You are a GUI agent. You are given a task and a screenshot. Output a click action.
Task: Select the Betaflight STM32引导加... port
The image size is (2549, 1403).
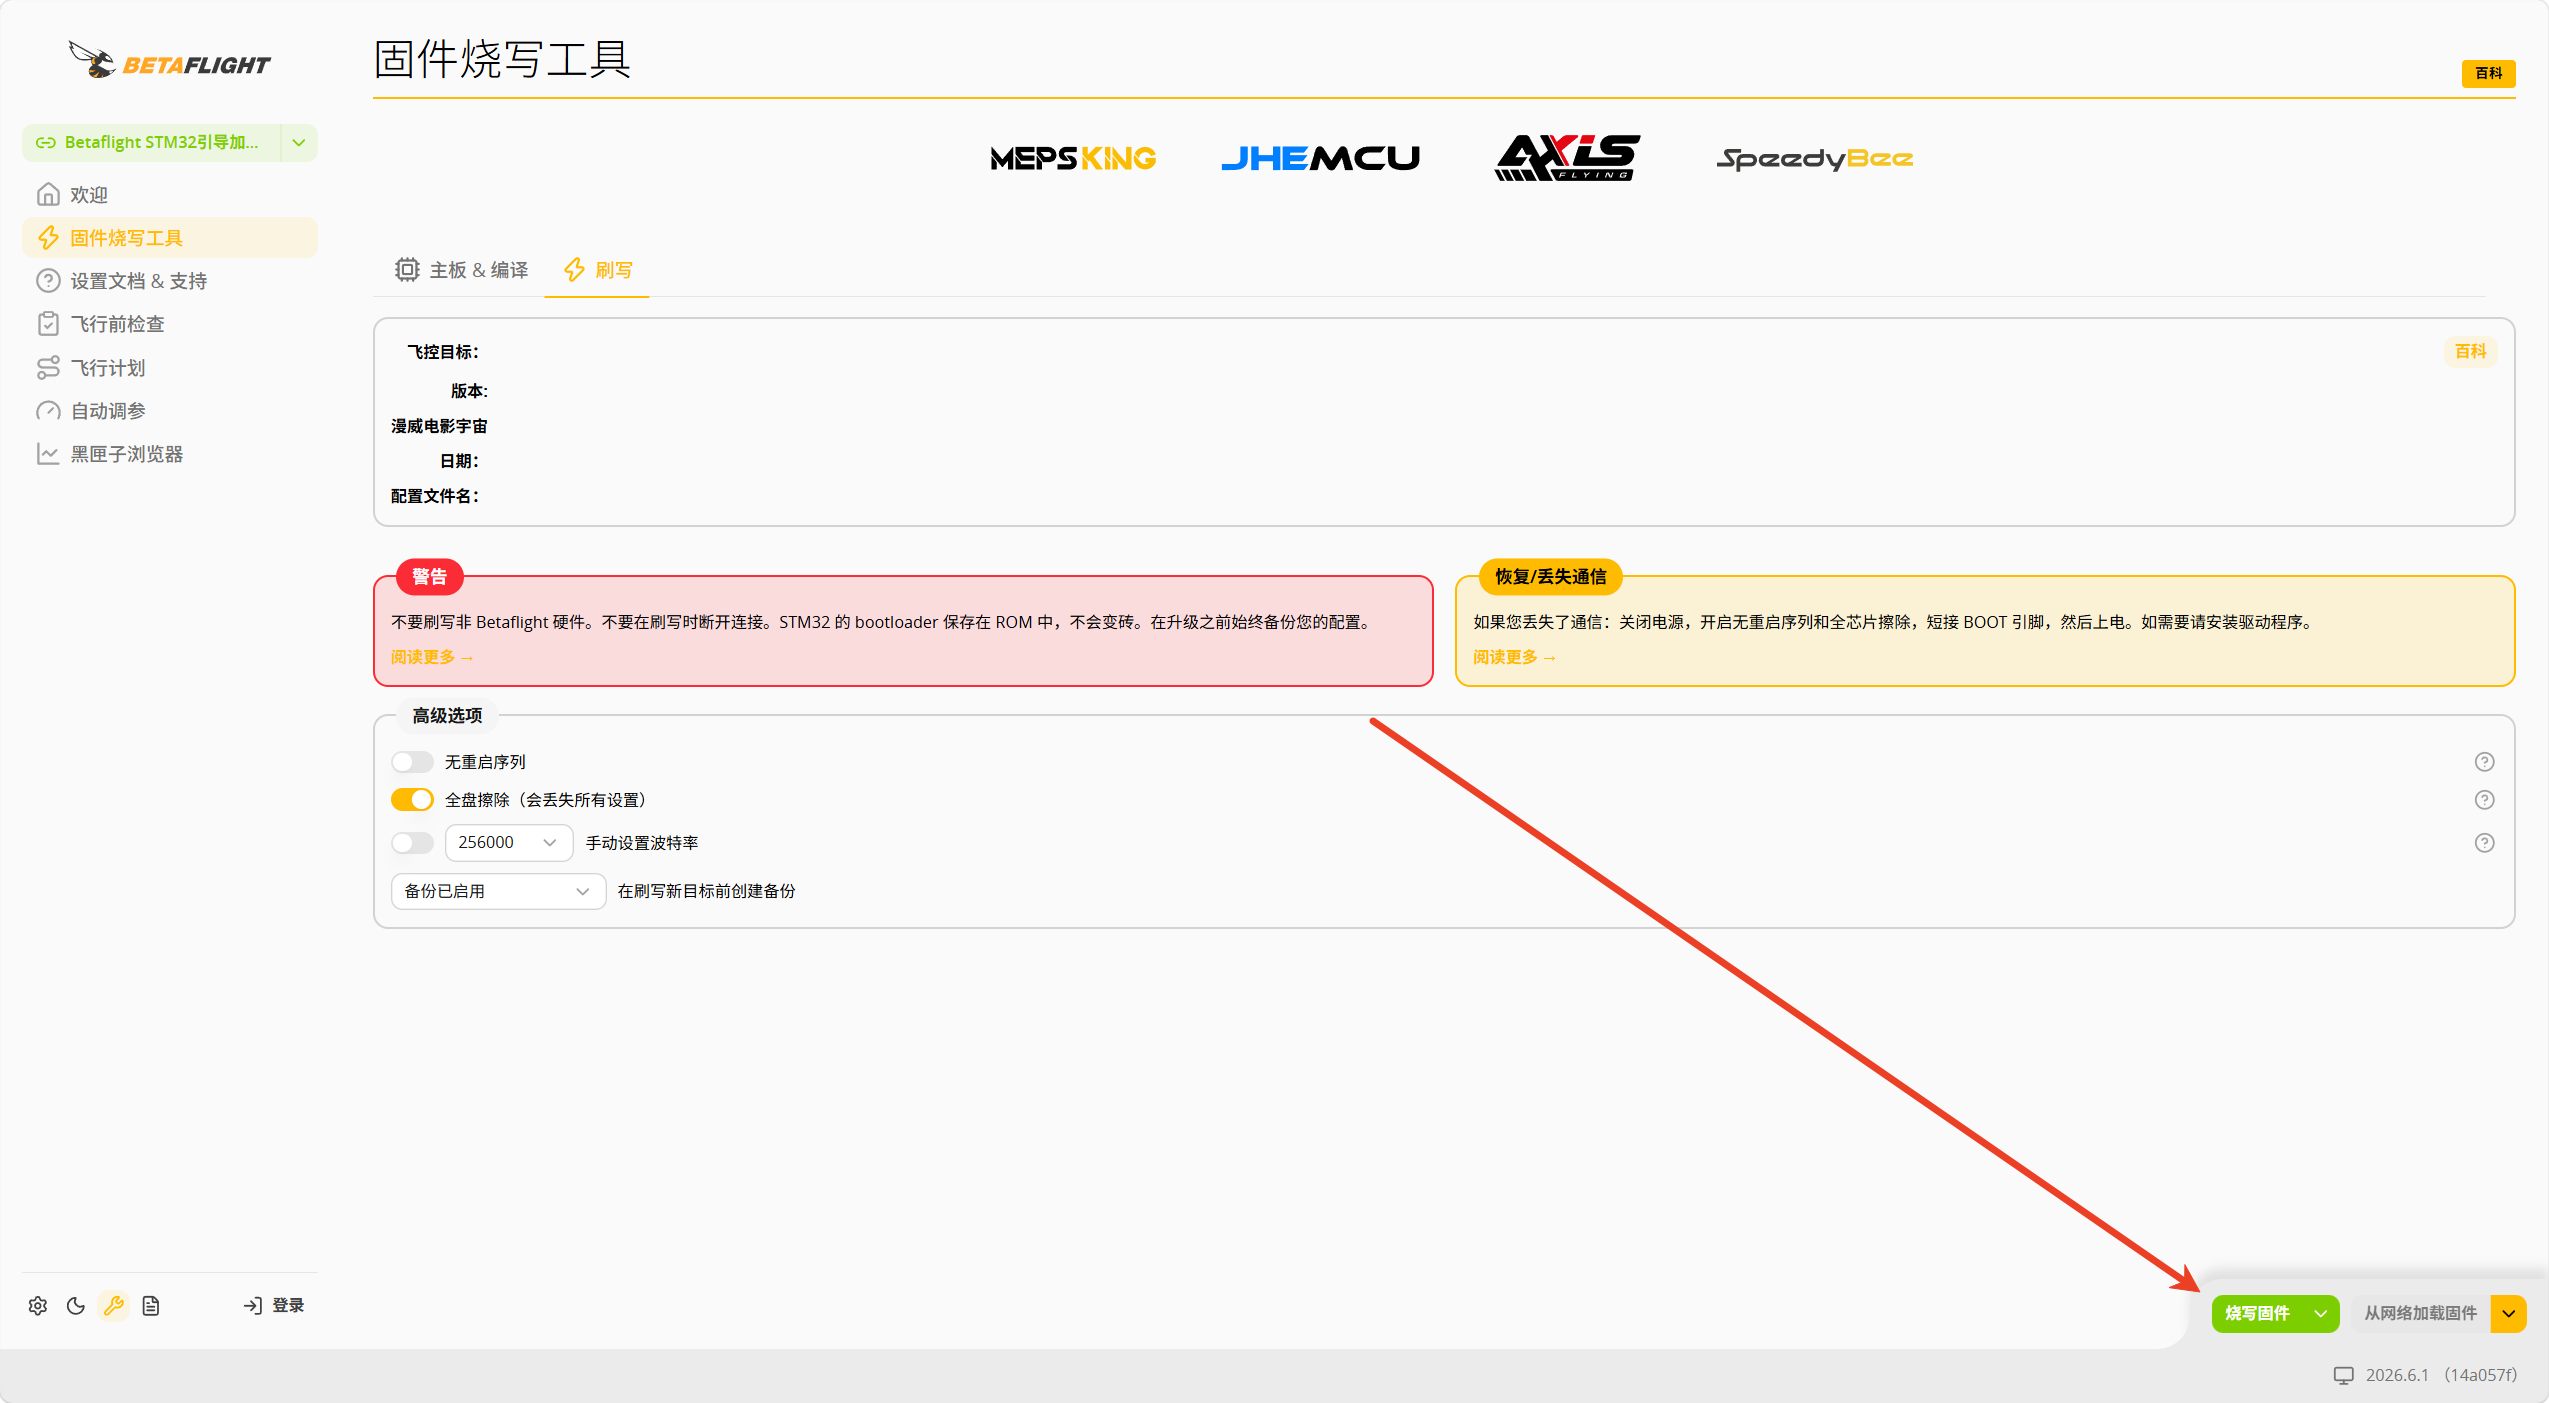tap(152, 143)
